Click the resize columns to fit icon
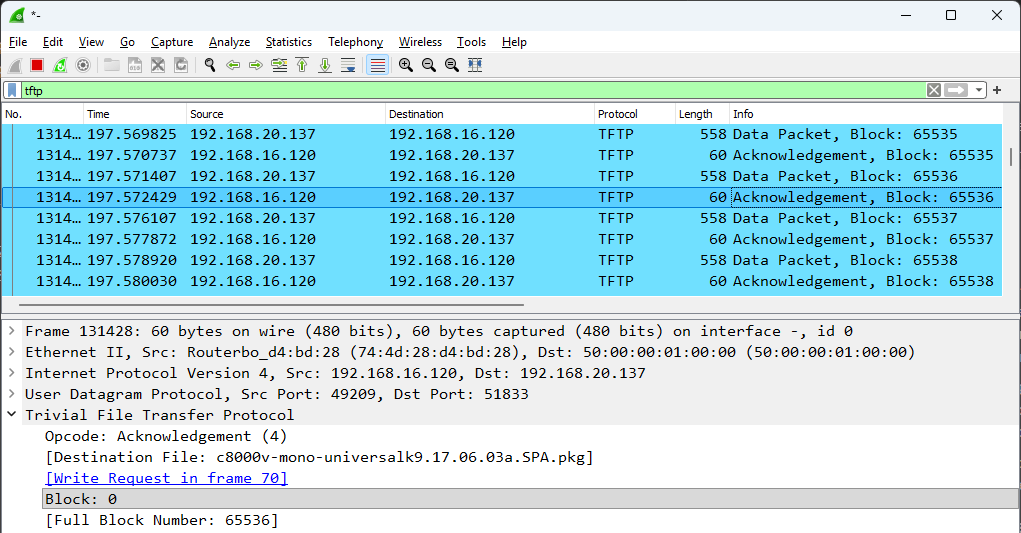 [475, 65]
